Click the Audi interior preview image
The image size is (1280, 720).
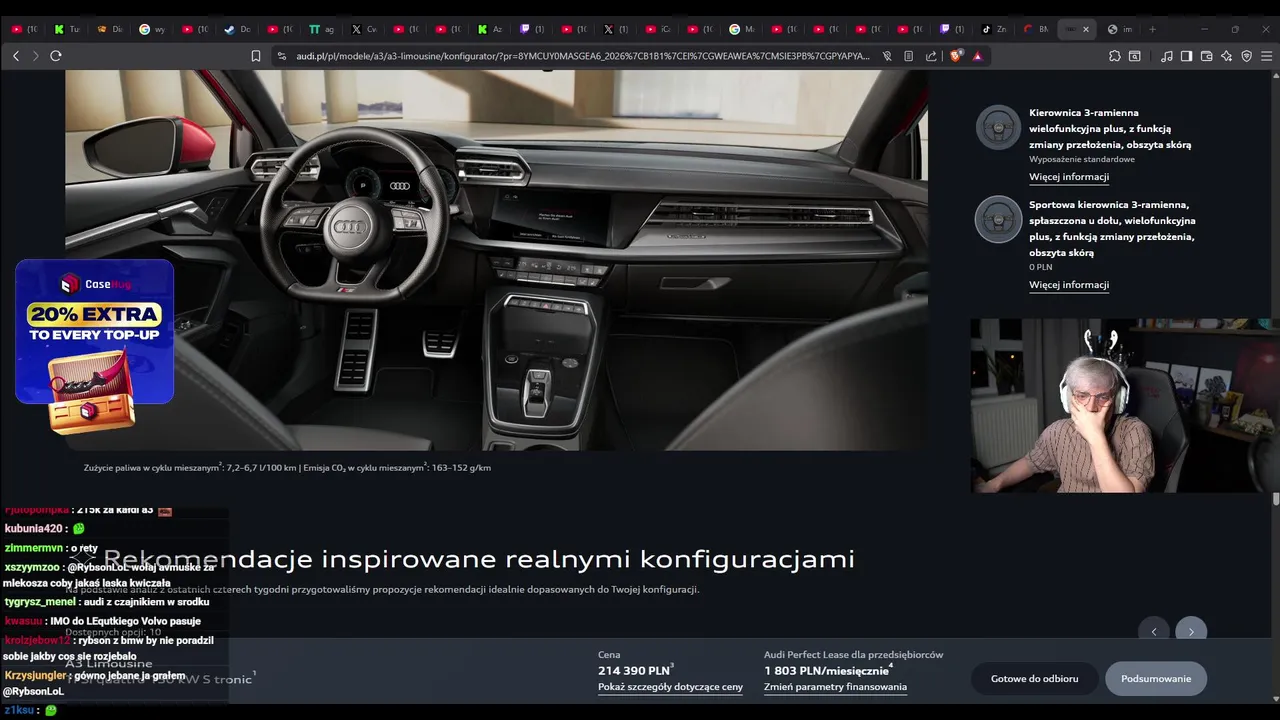tap(496, 260)
